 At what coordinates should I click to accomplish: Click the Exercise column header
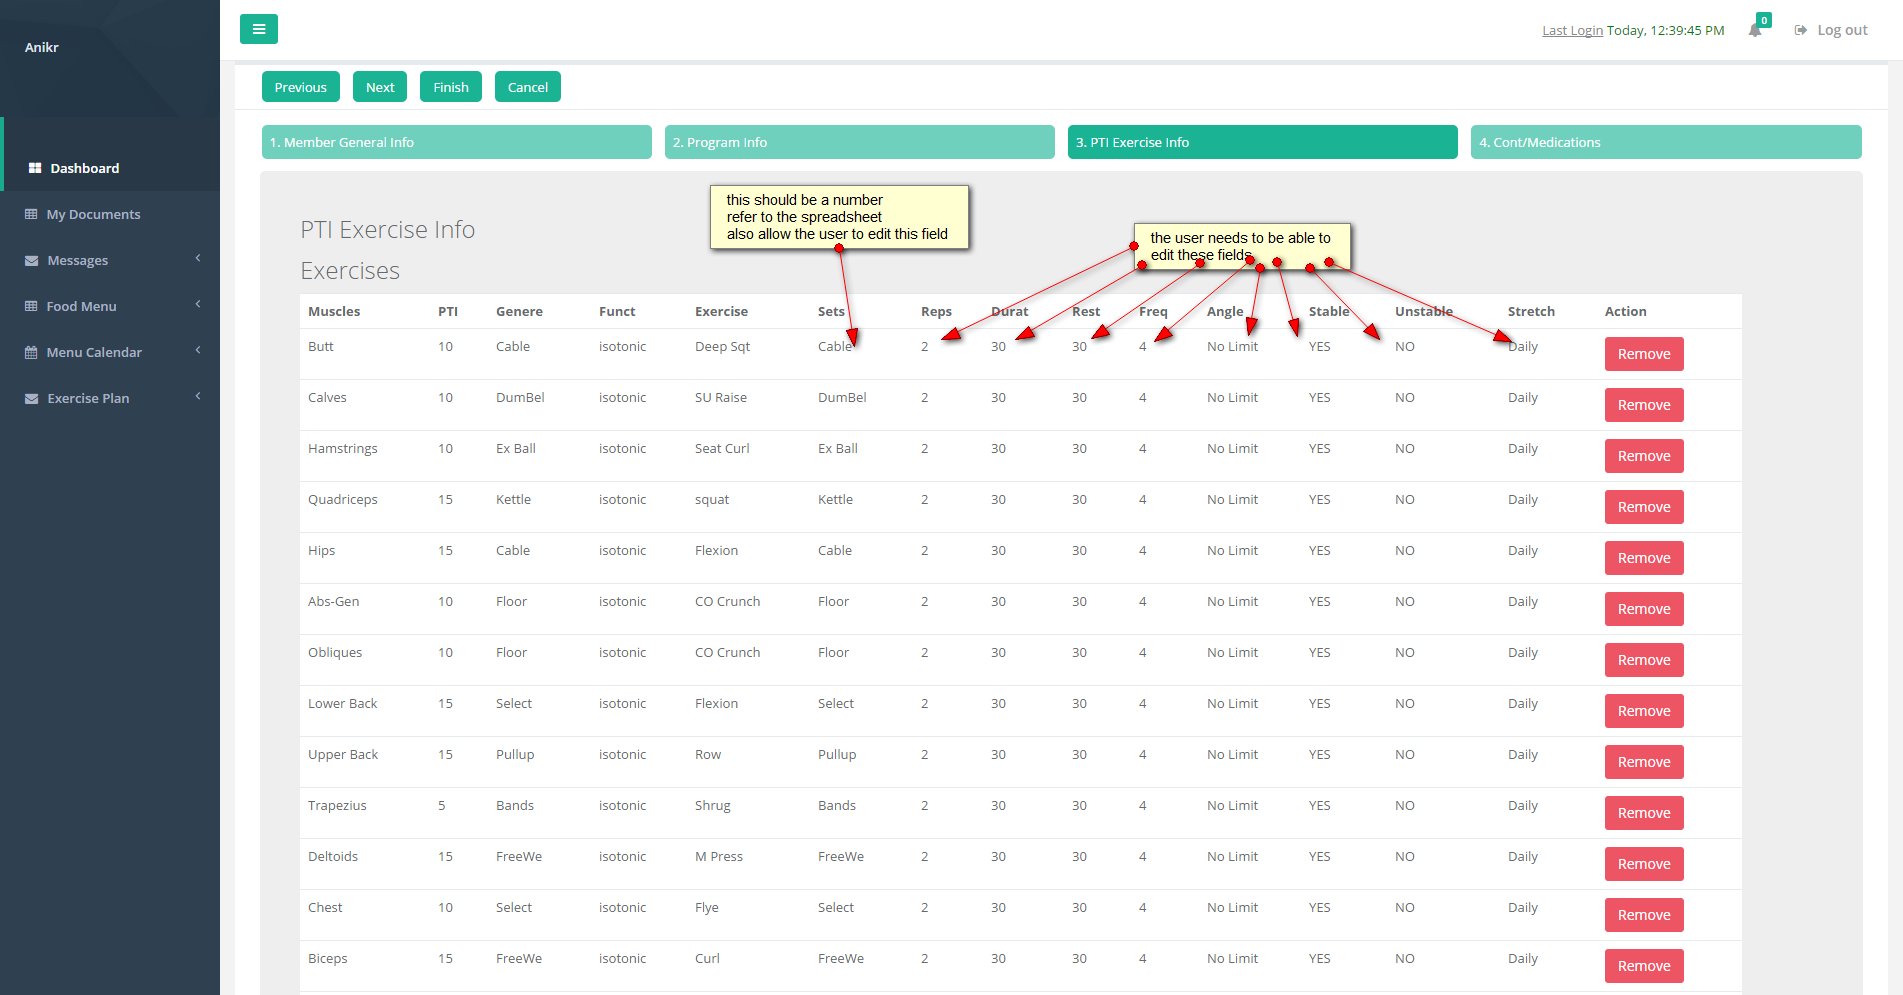721,311
